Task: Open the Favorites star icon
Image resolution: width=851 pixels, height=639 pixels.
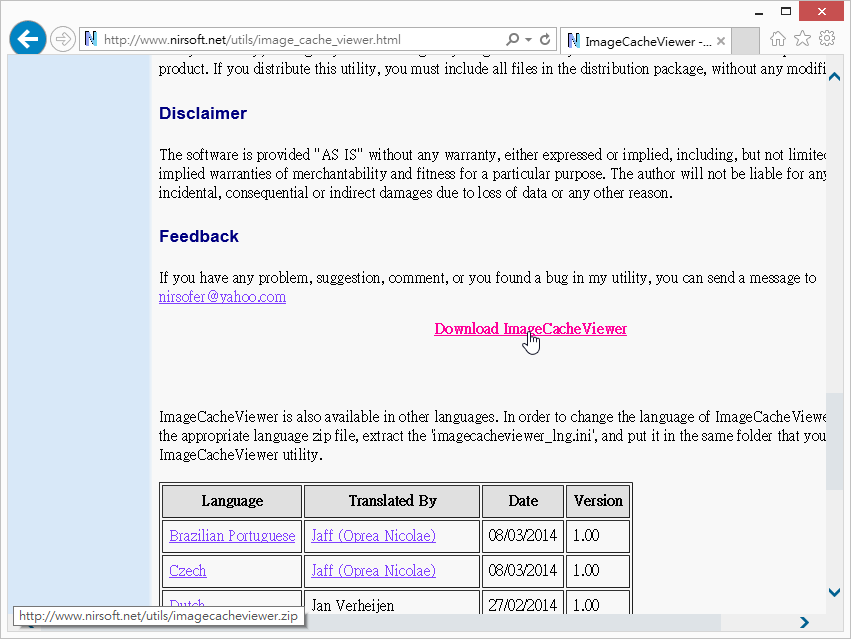Action: (802, 39)
